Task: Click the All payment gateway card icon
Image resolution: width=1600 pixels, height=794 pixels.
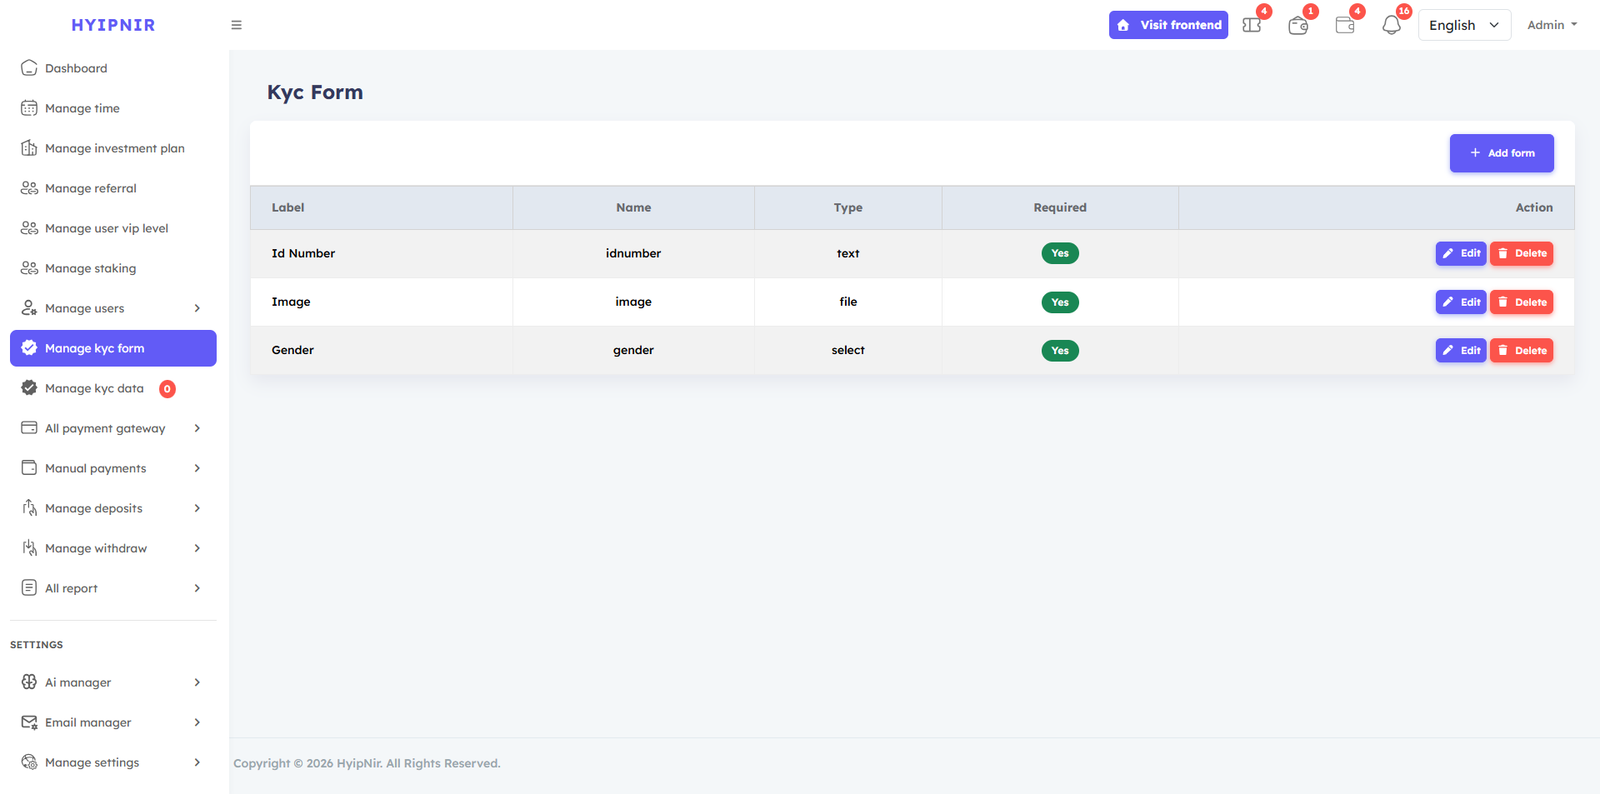Action: click(29, 428)
